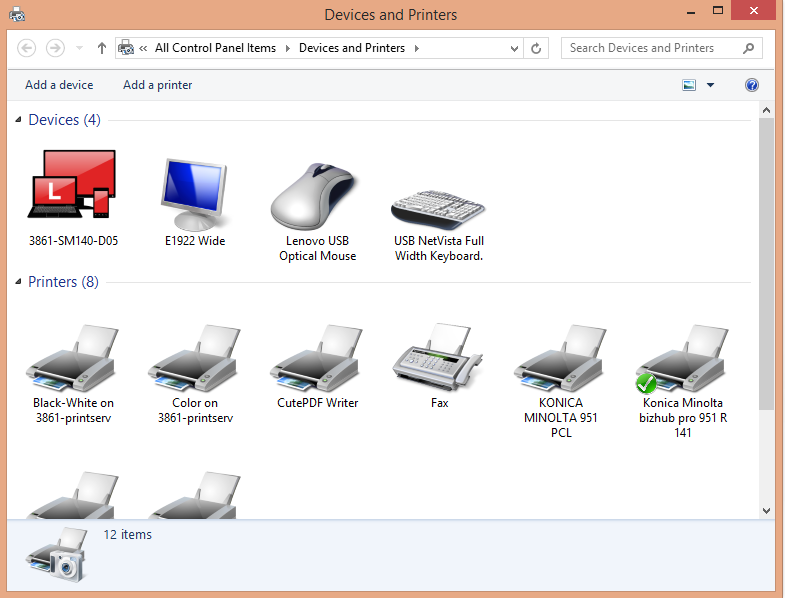Select the Fax device icon

[438, 357]
